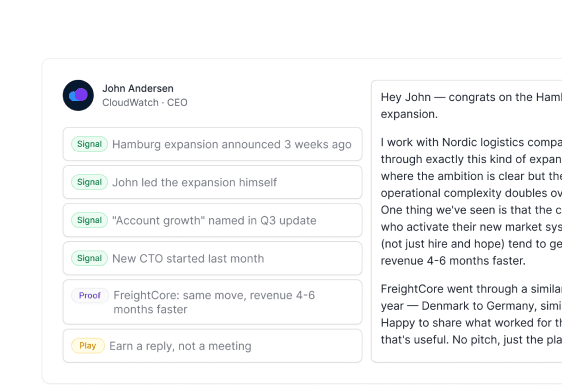Click the CloudWatch · CEO subtitle

145,103
